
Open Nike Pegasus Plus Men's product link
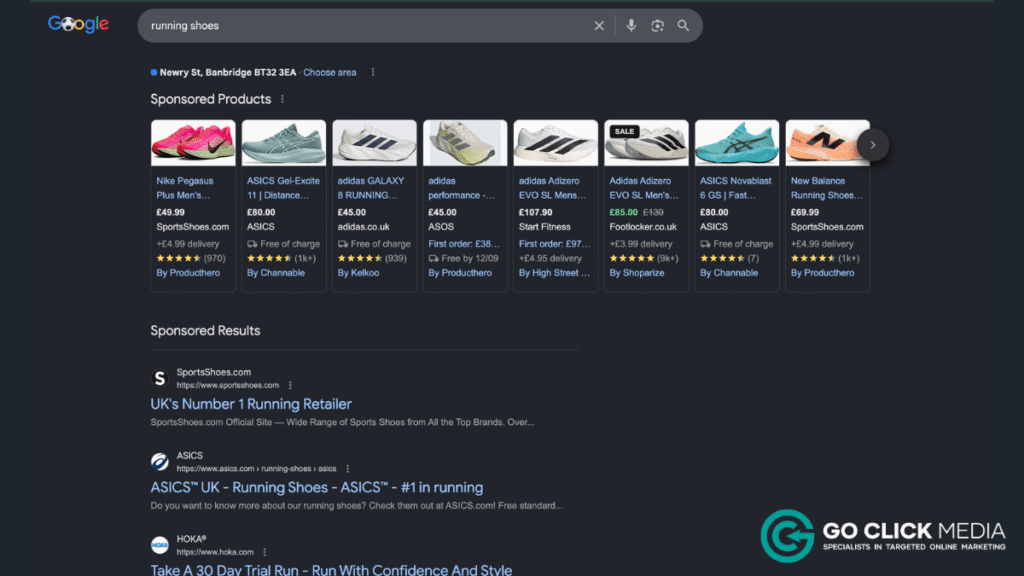(x=185, y=188)
